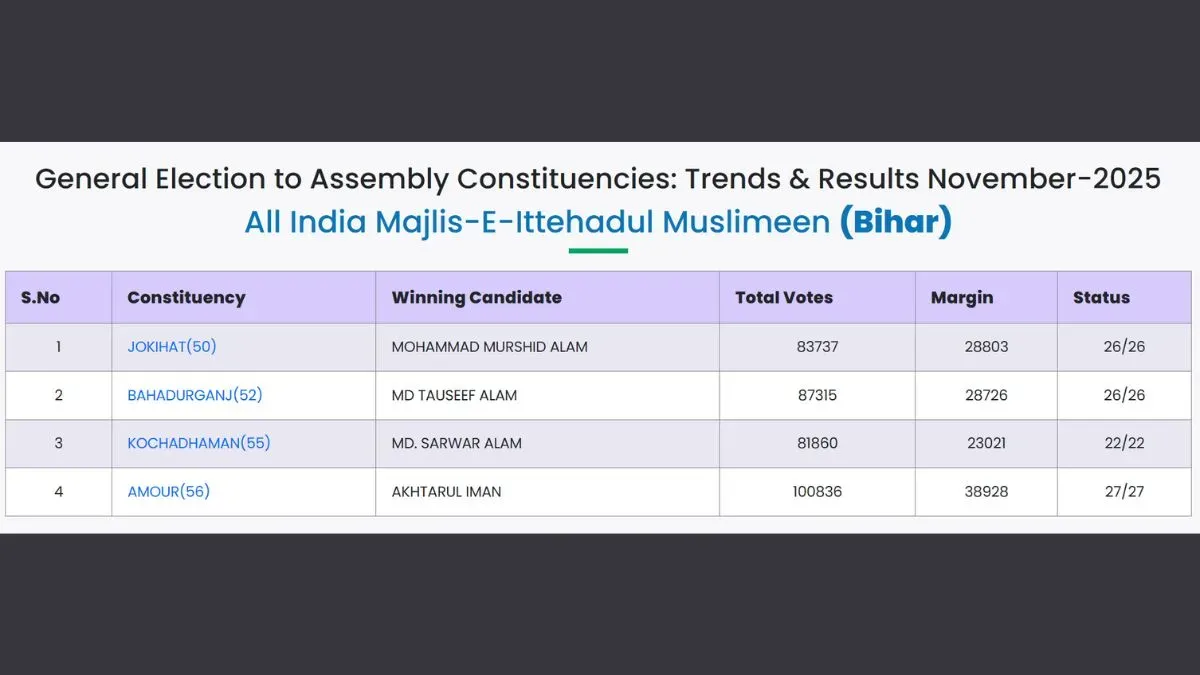Open the AMOUR(56) constituency link
Viewport: 1200px width, 675px height.
(x=167, y=491)
